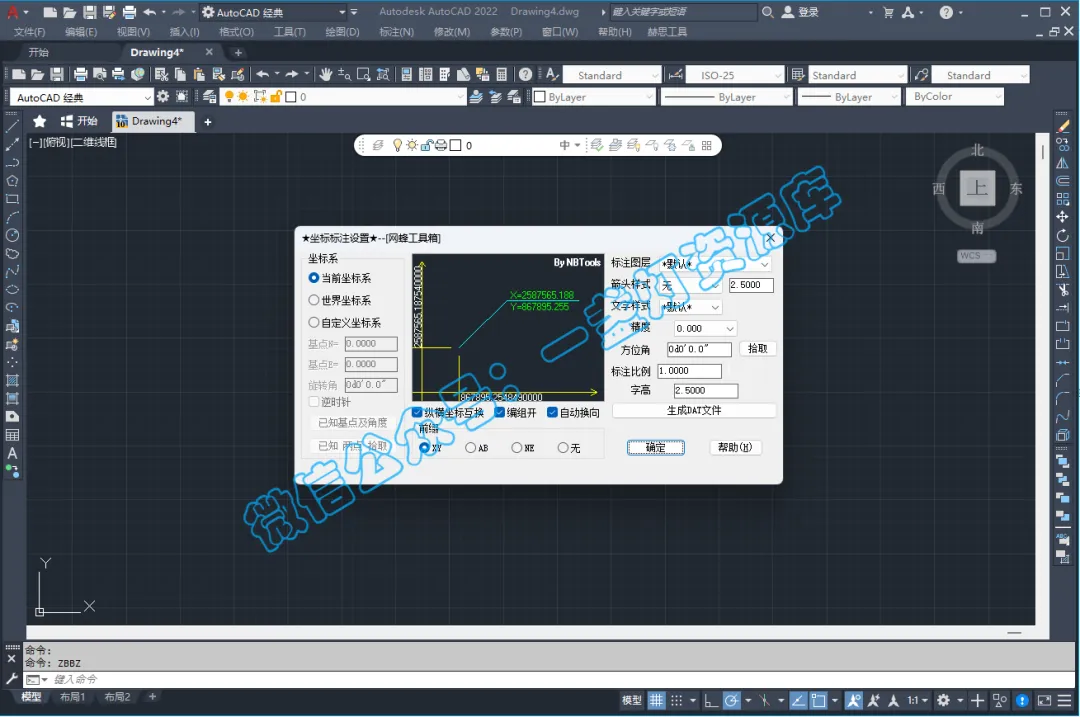Open the 文件(F) menu

click(x=30, y=32)
